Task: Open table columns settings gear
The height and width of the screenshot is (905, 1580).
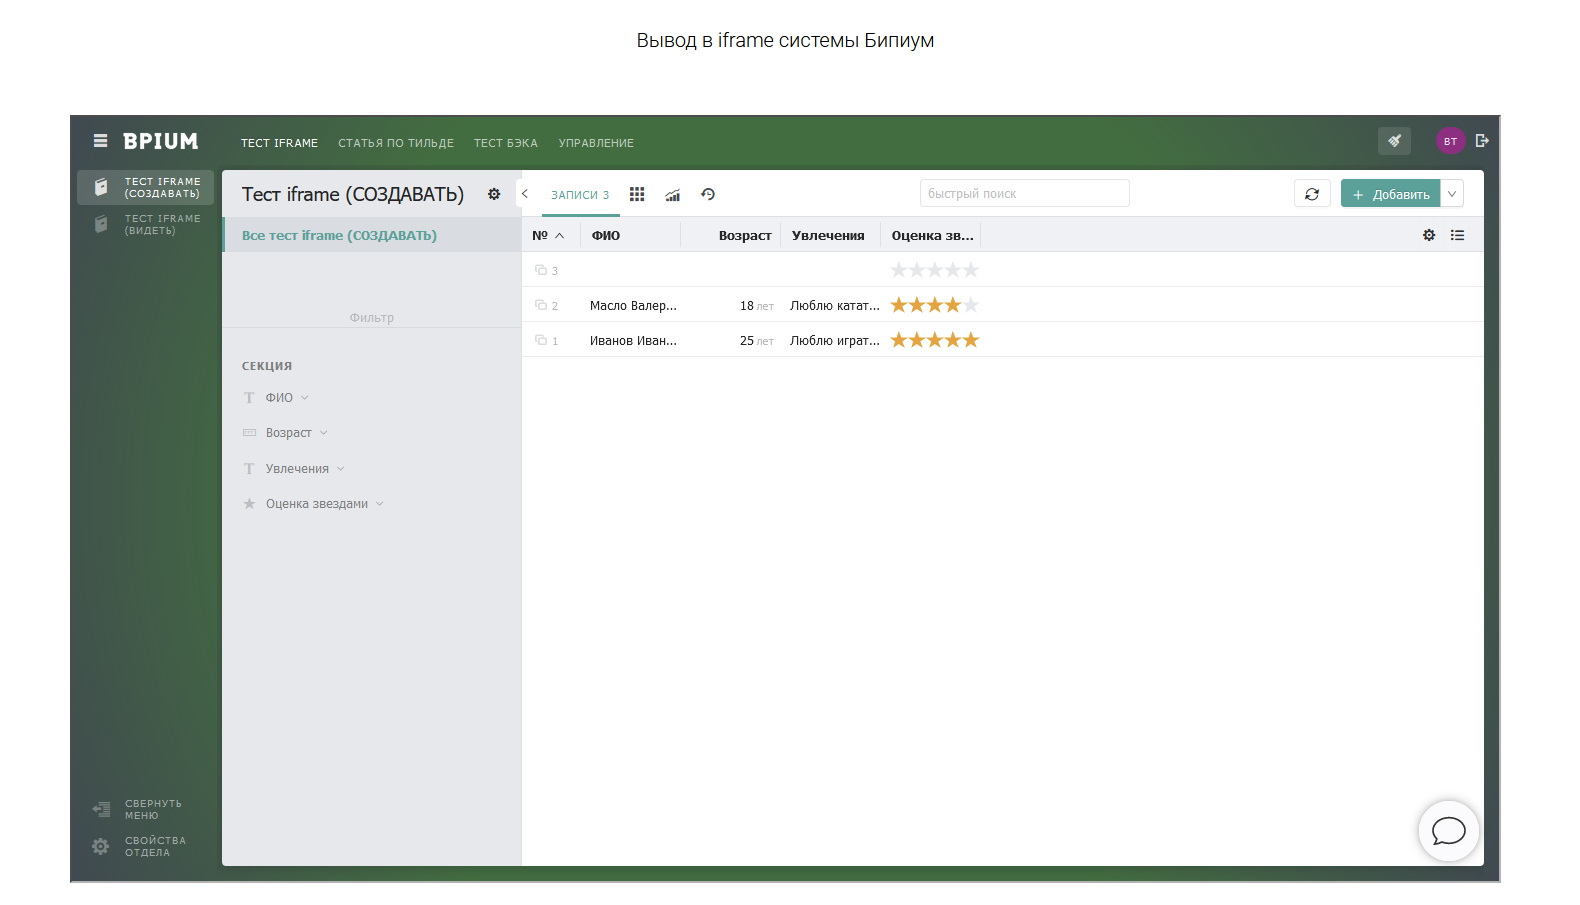Action: (x=1429, y=235)
